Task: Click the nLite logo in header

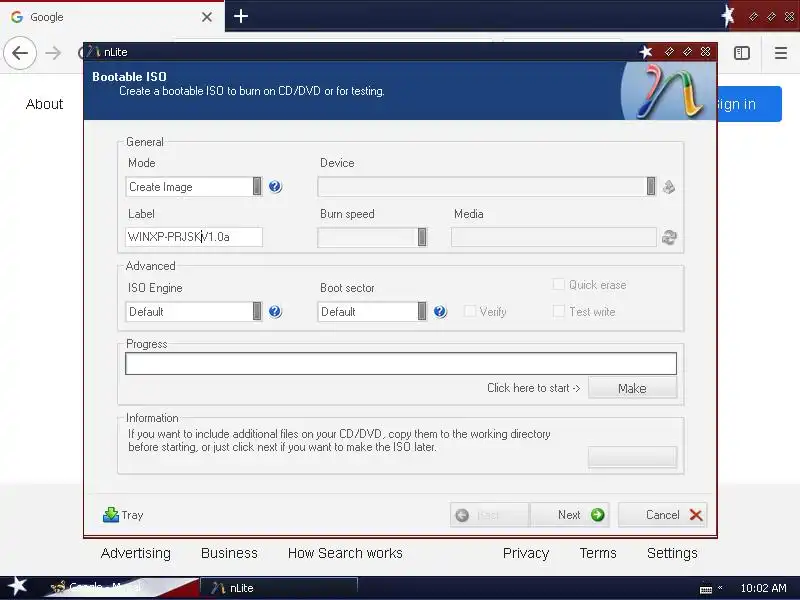Action: [x=669, y=91]
